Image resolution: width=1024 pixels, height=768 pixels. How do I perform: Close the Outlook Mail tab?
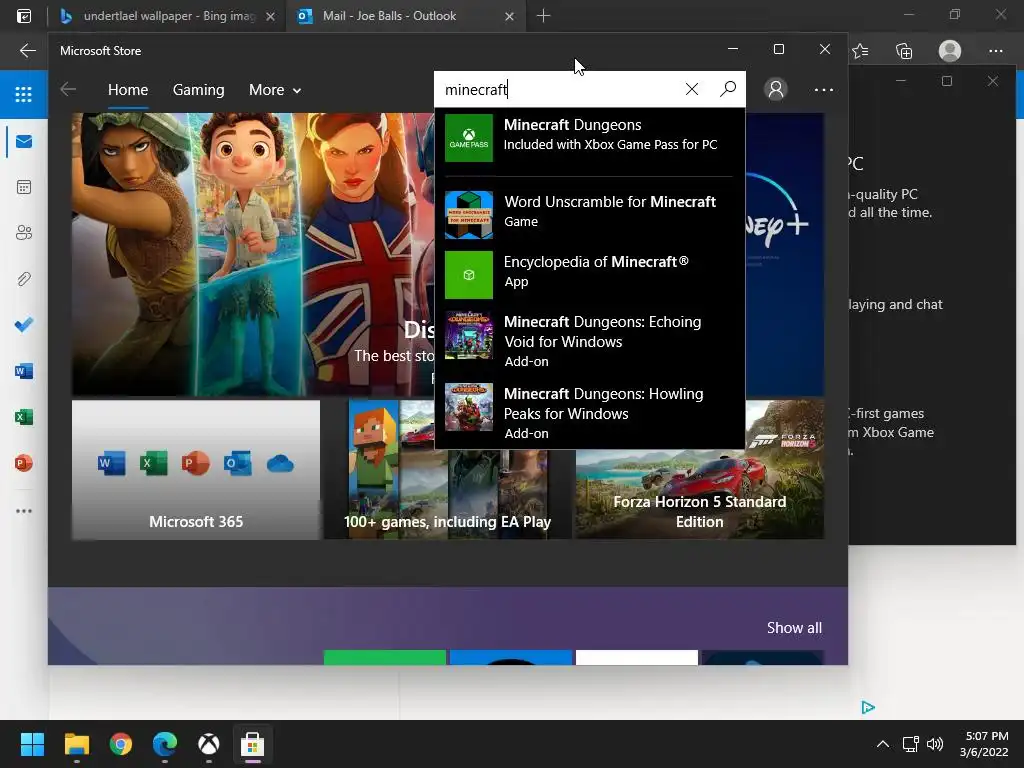coord(509,16)
